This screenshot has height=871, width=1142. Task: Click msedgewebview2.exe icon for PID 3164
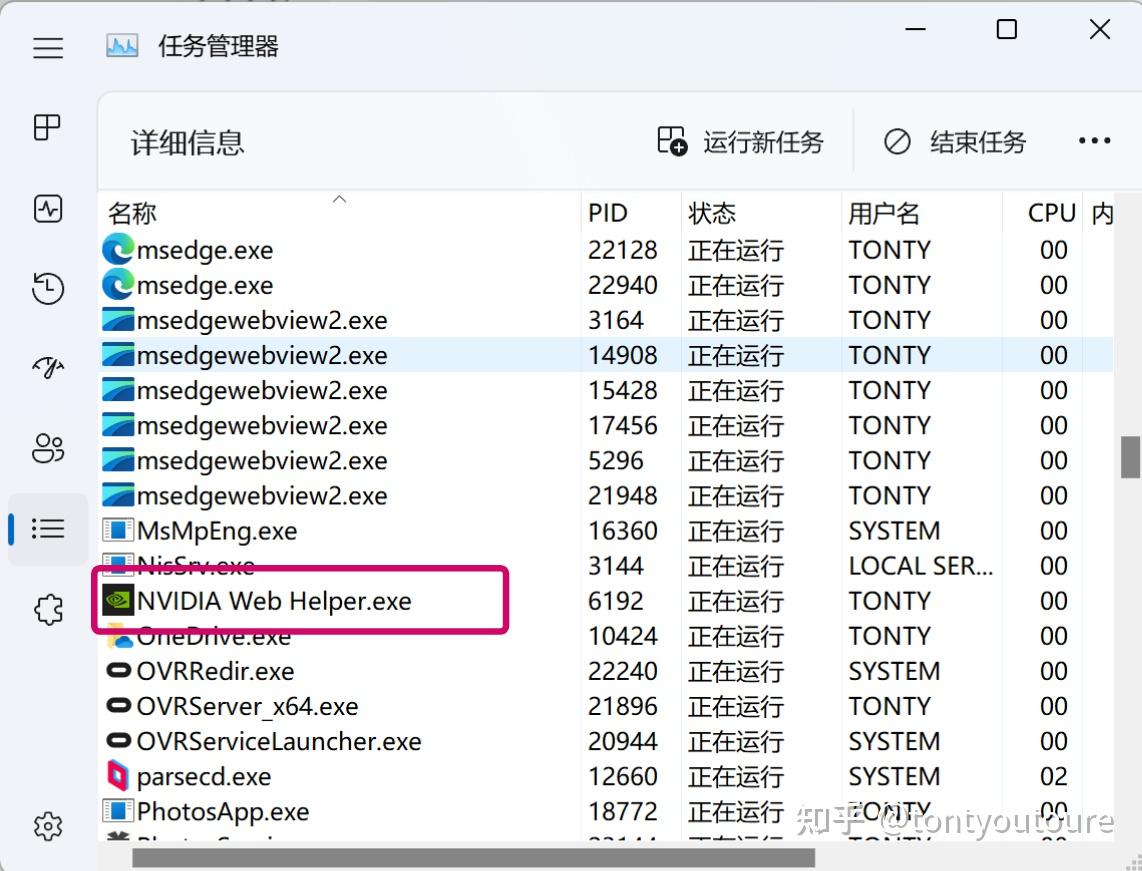coord(118,320)
